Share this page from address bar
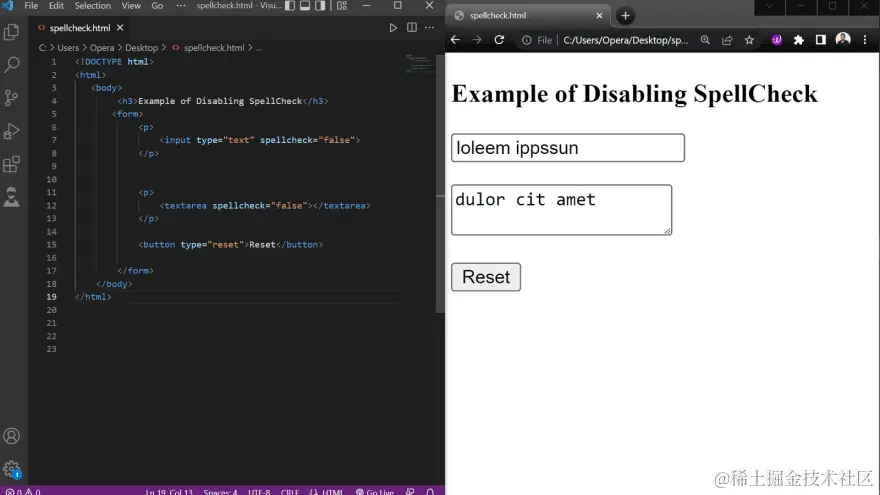 click(727, 40)
